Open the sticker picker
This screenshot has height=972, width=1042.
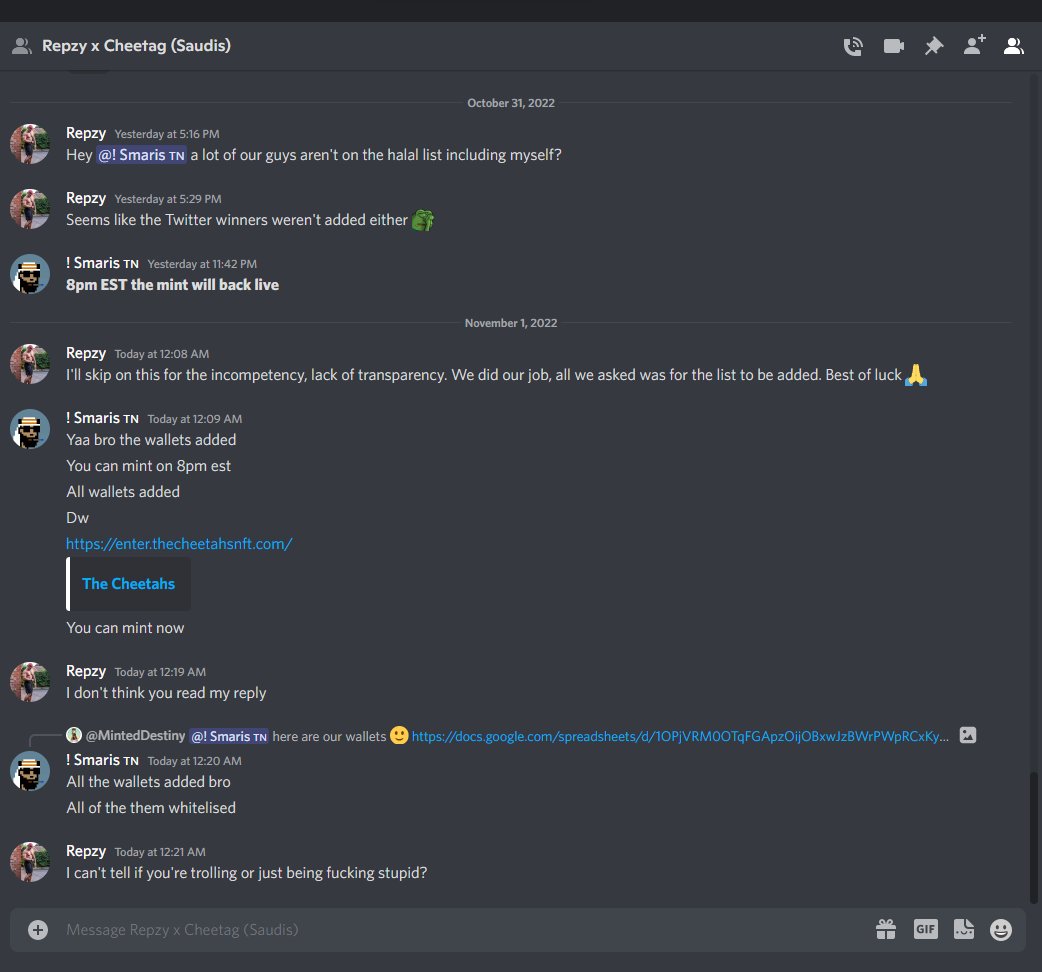[x=964, y=929]
